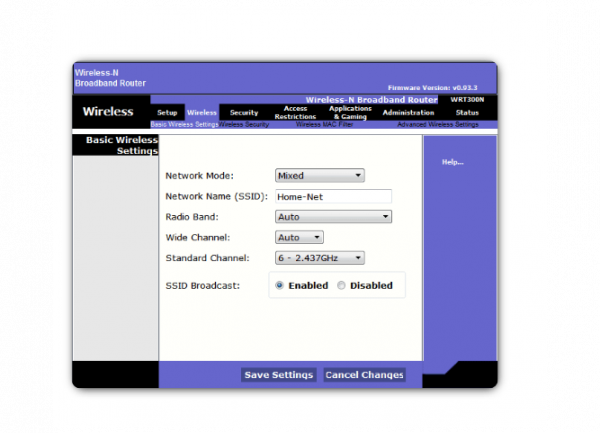The height and width of the screenshot is (433, 600).
Task: Open Wireless Security sub-tab
Action: (x=244, y=125)
